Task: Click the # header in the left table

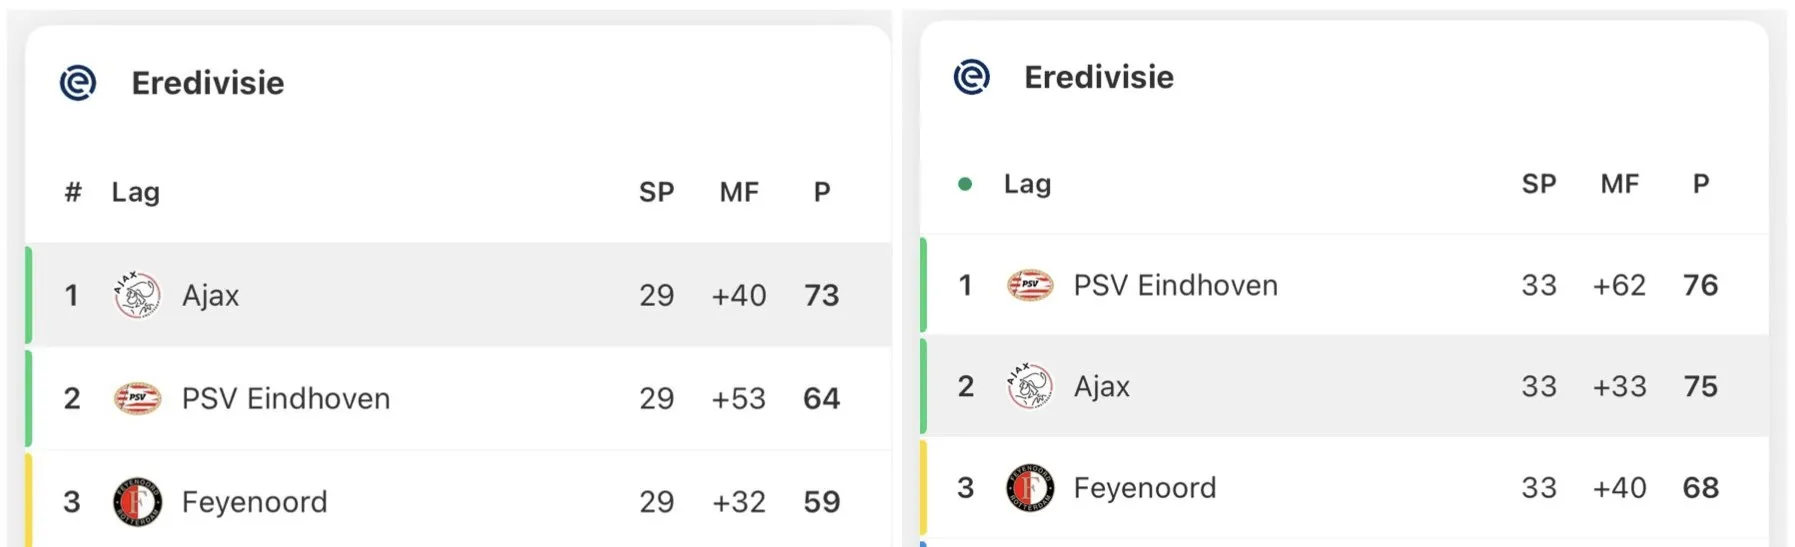Action: pyautogui.click(x=73, y=192)
